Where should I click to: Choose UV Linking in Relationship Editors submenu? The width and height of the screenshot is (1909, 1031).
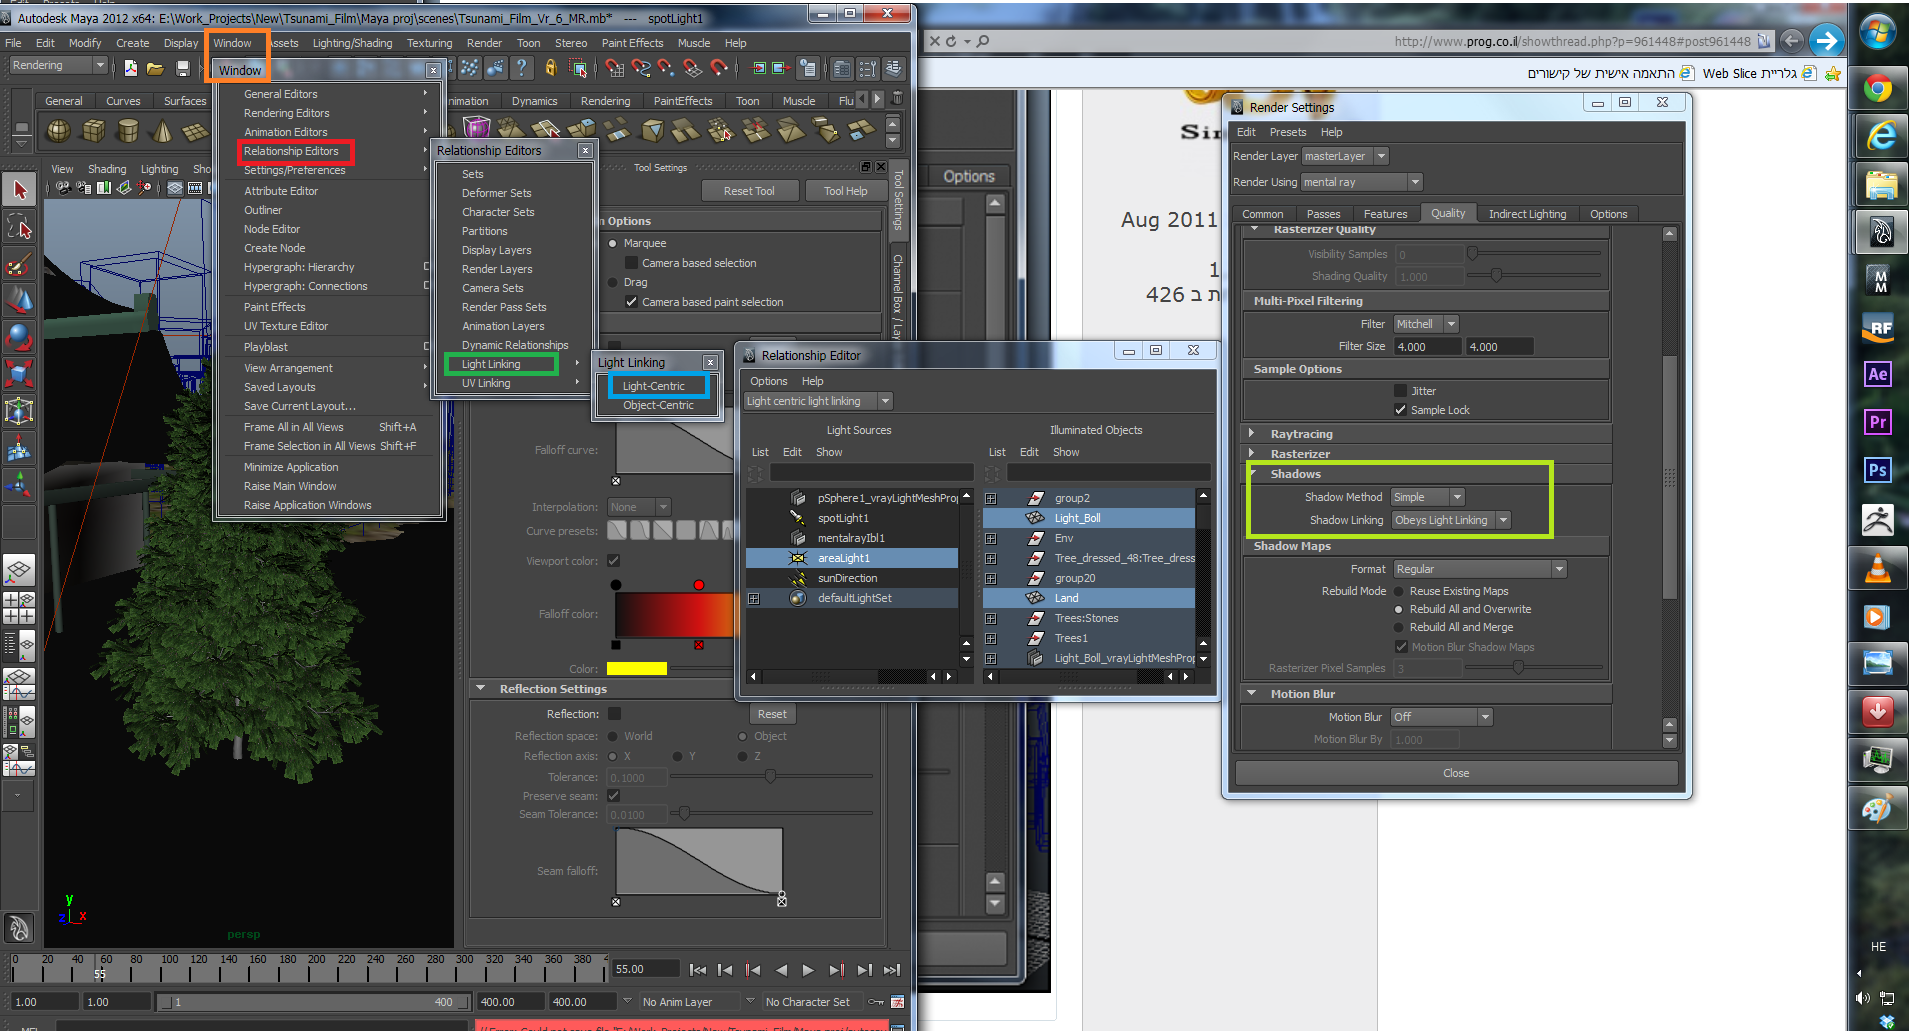[x=486, y=383]
